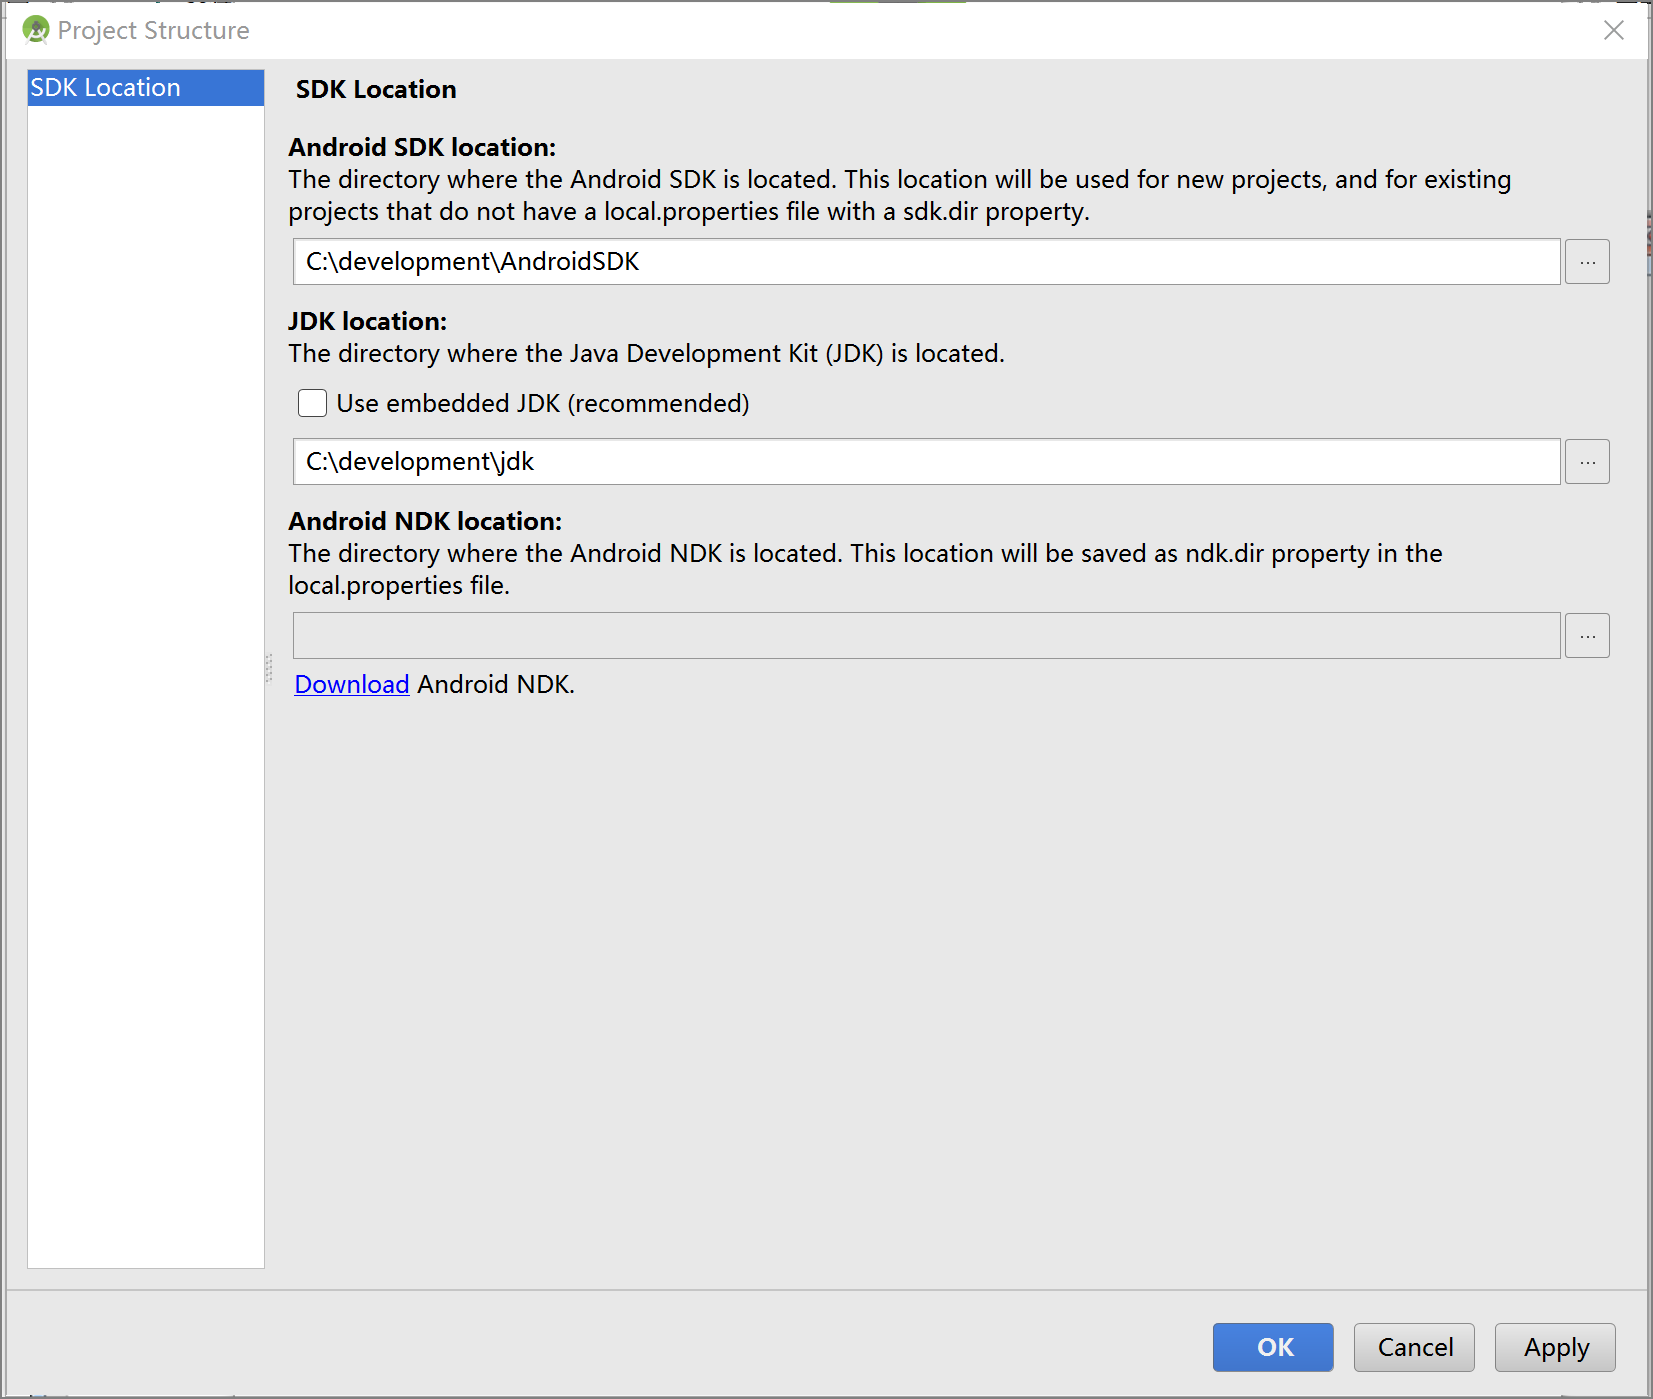Click the Android Studio icon in title bar
The height and width of the screenshot is (1399, 1653).
[x=36, y=30]
